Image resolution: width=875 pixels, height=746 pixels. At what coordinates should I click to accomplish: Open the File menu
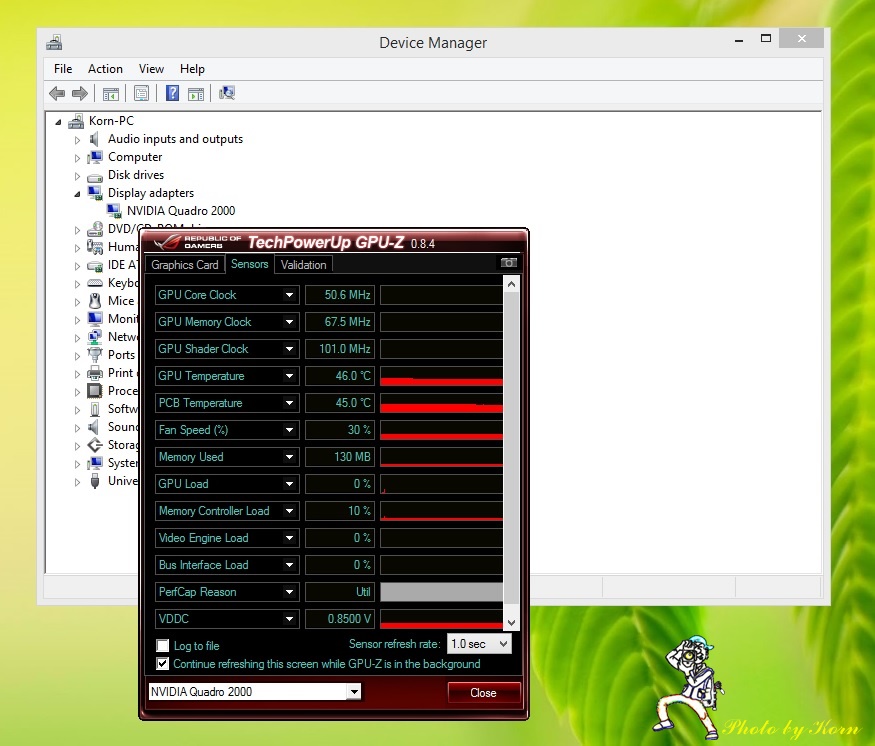63,69
